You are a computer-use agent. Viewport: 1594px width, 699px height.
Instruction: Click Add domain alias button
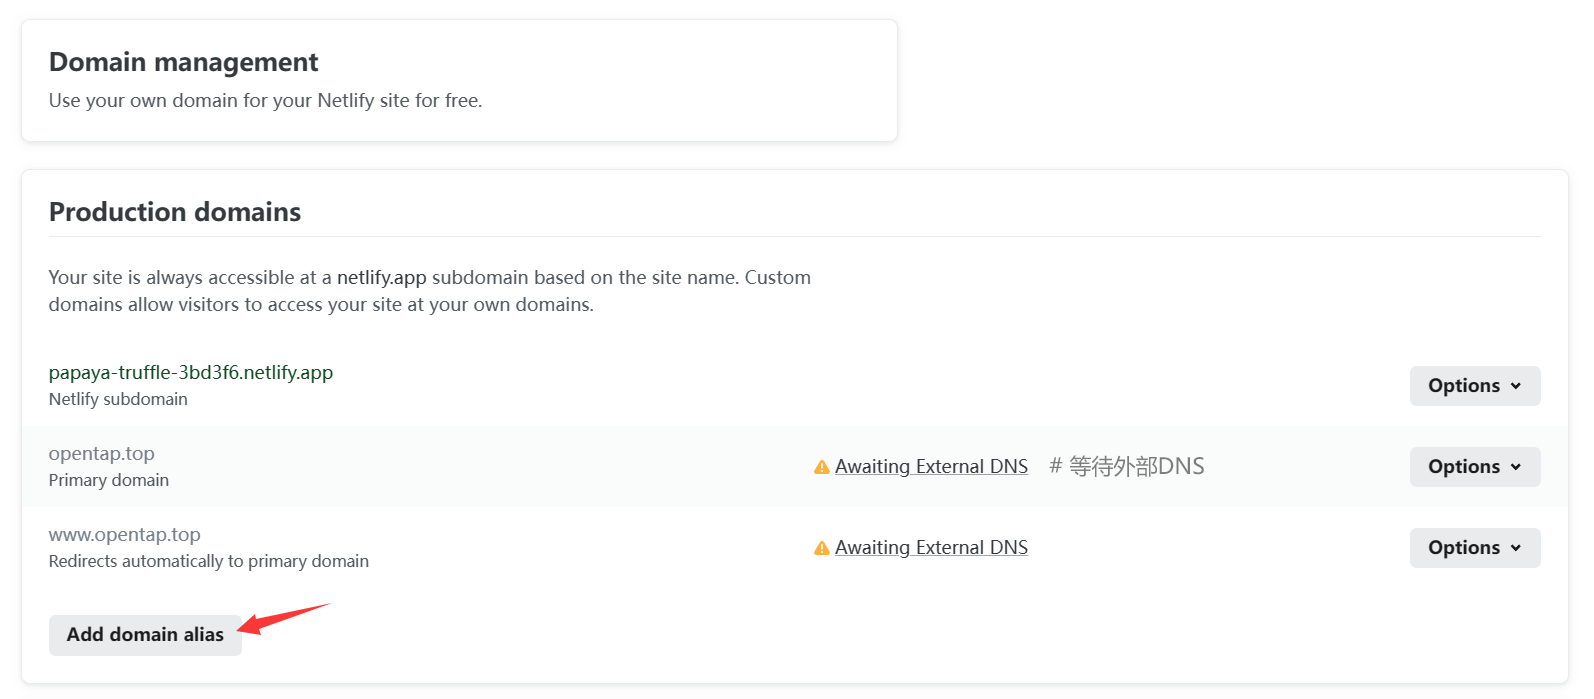(x=145, y=635)
